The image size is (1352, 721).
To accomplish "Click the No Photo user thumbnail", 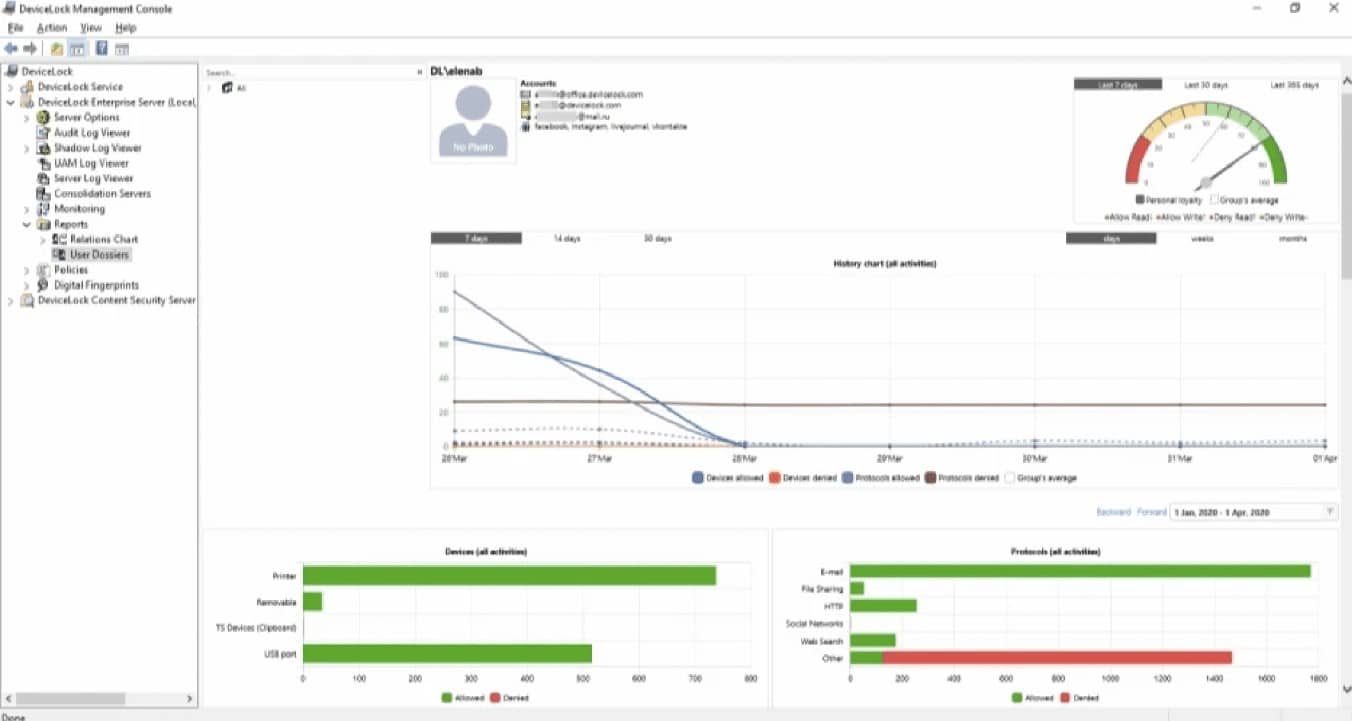I will [x=472, y=121].
